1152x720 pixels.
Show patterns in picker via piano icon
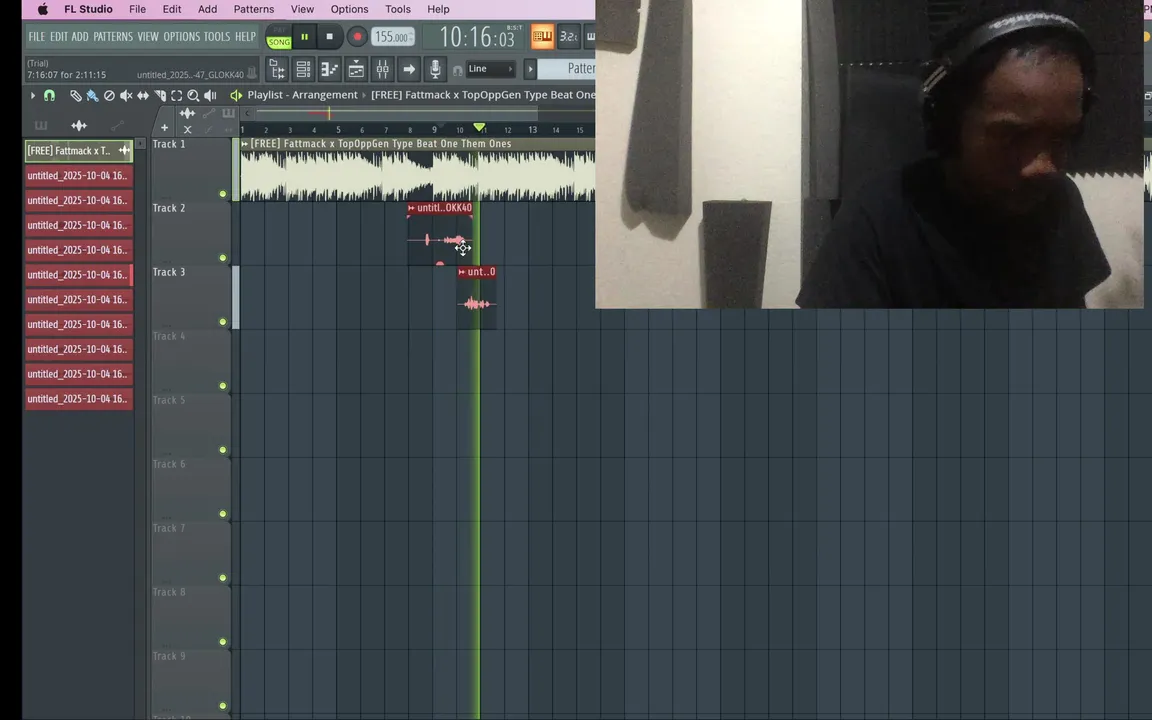point(41,126)
